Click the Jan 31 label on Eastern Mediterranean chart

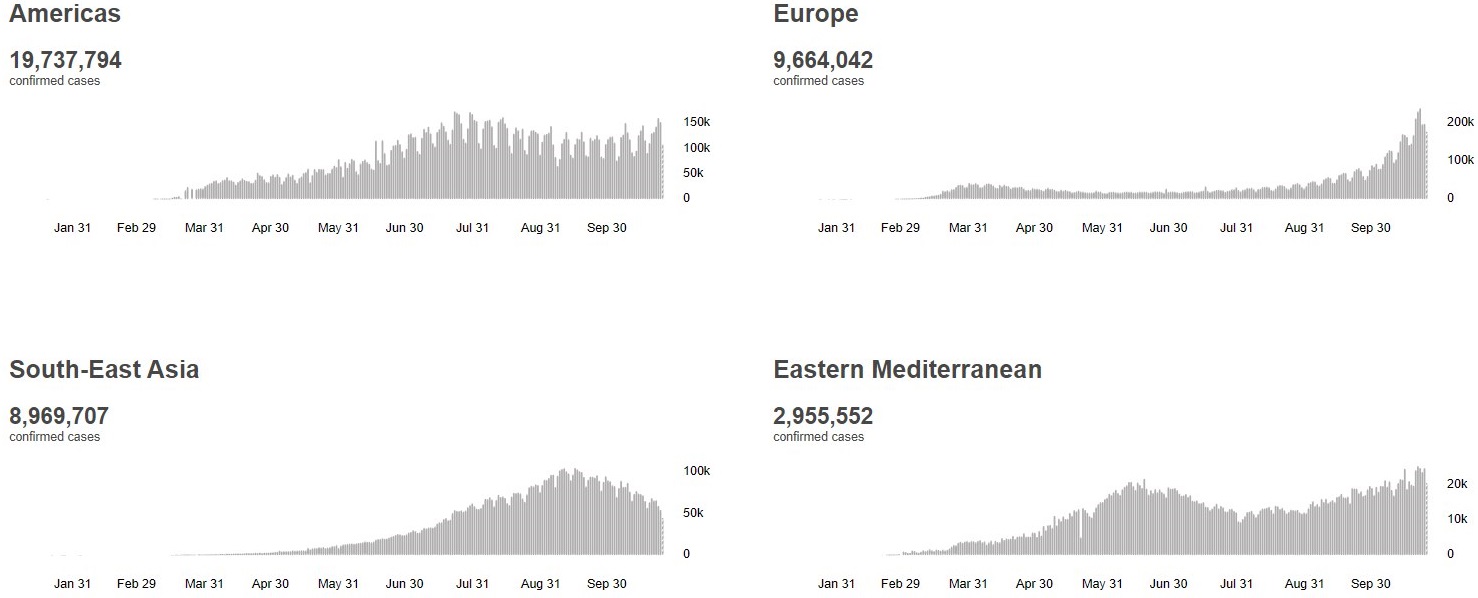[x=836, y=584]
